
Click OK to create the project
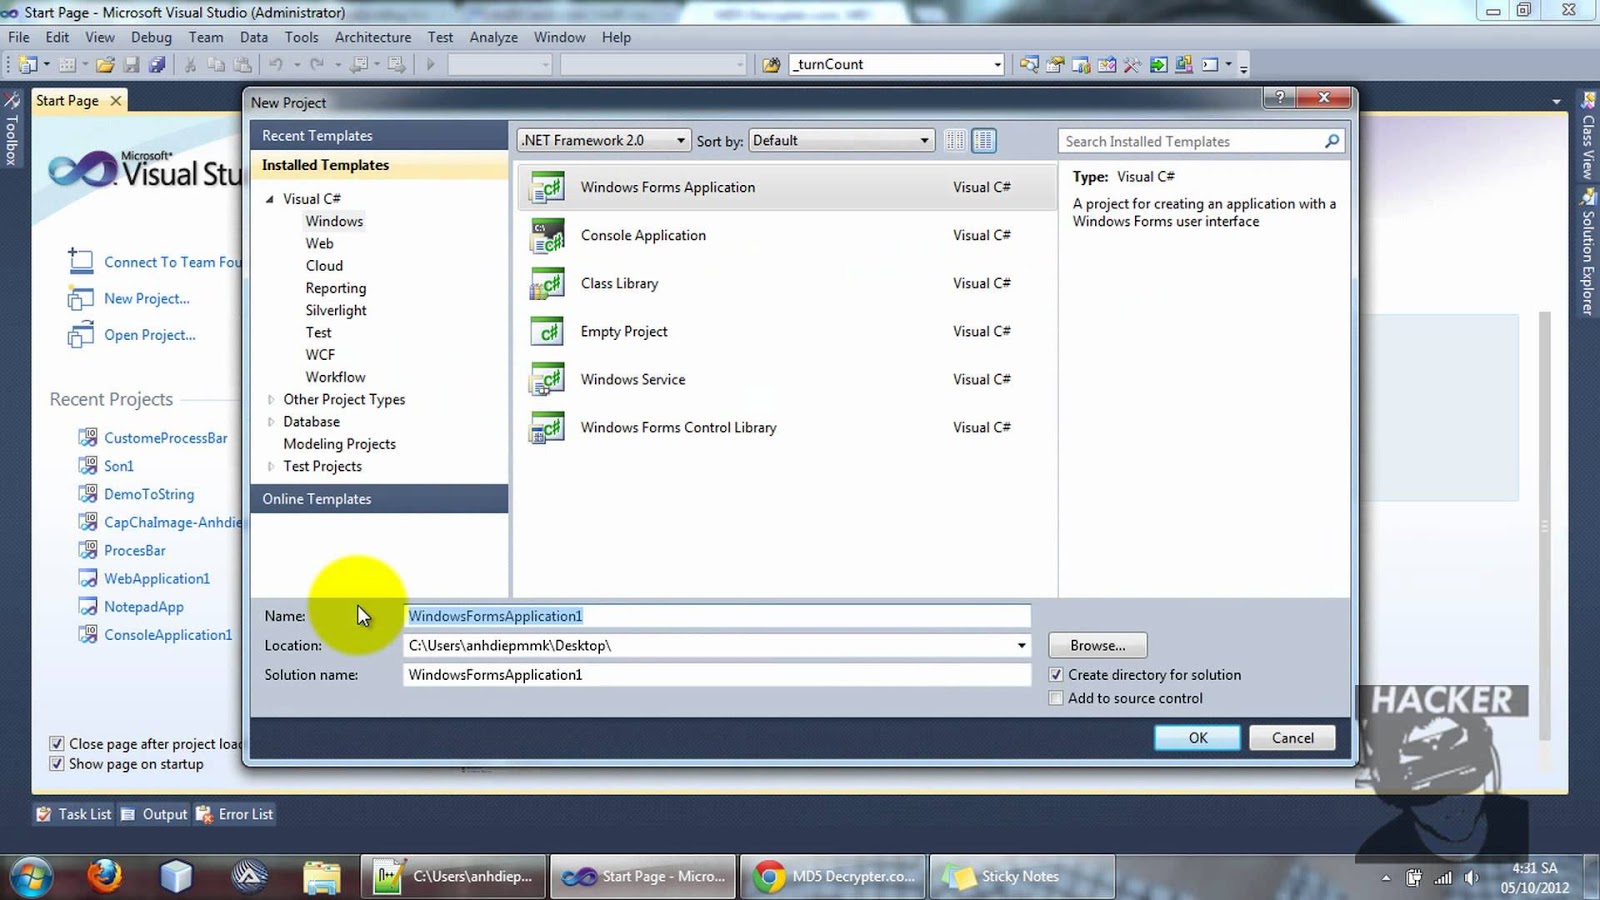tap(1198, 738)
